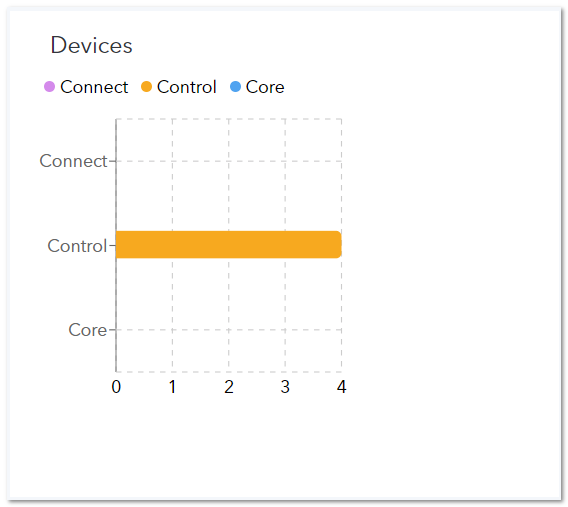Click the Core y-axis label

(88, 330)
